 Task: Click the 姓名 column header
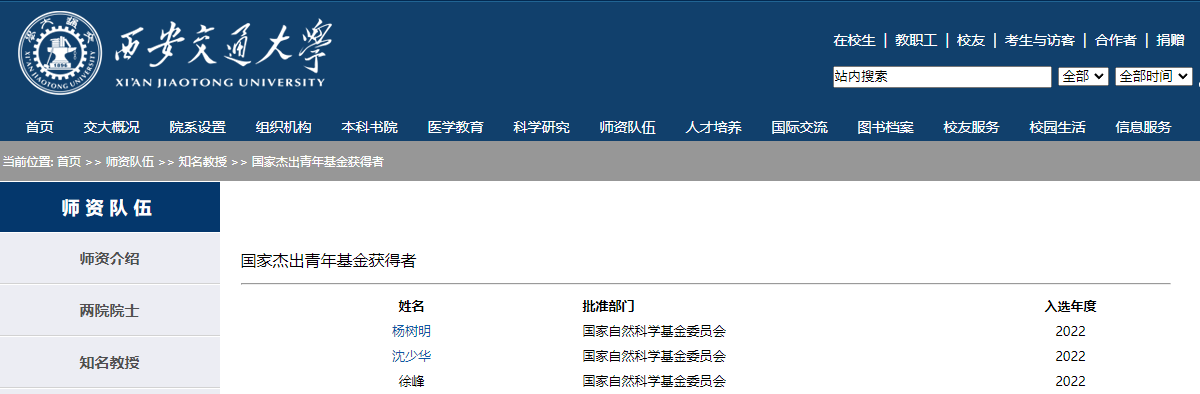[412, 306]
